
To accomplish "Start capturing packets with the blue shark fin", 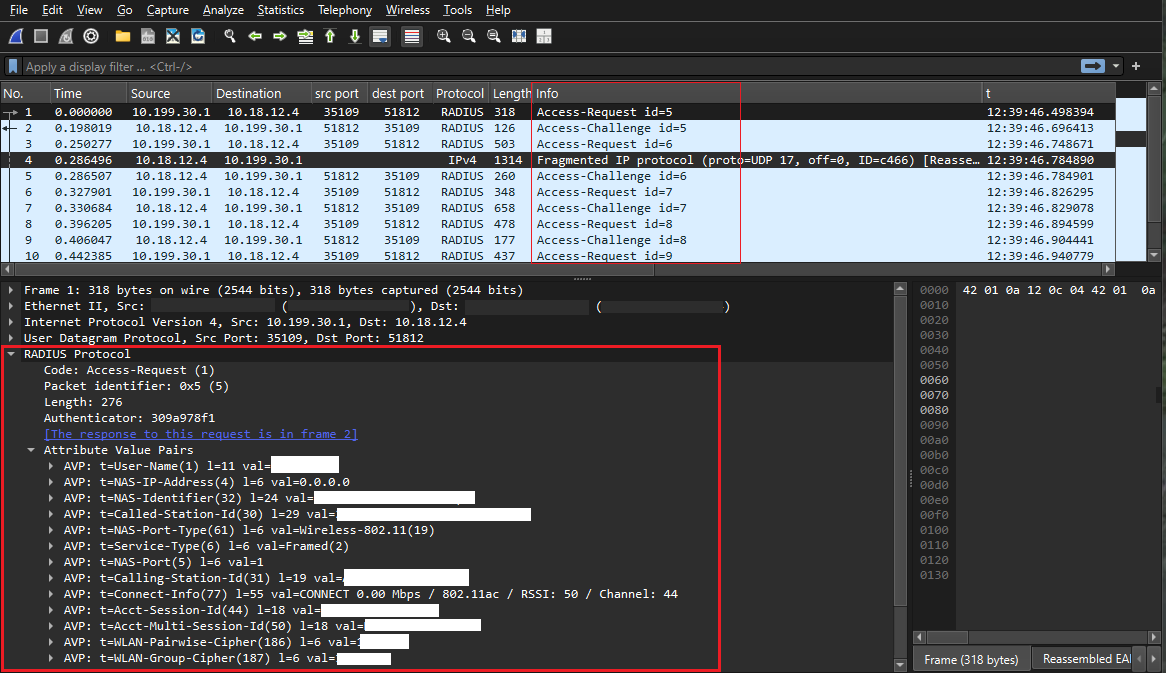I will pyautogui.click(x=14, y=36).
